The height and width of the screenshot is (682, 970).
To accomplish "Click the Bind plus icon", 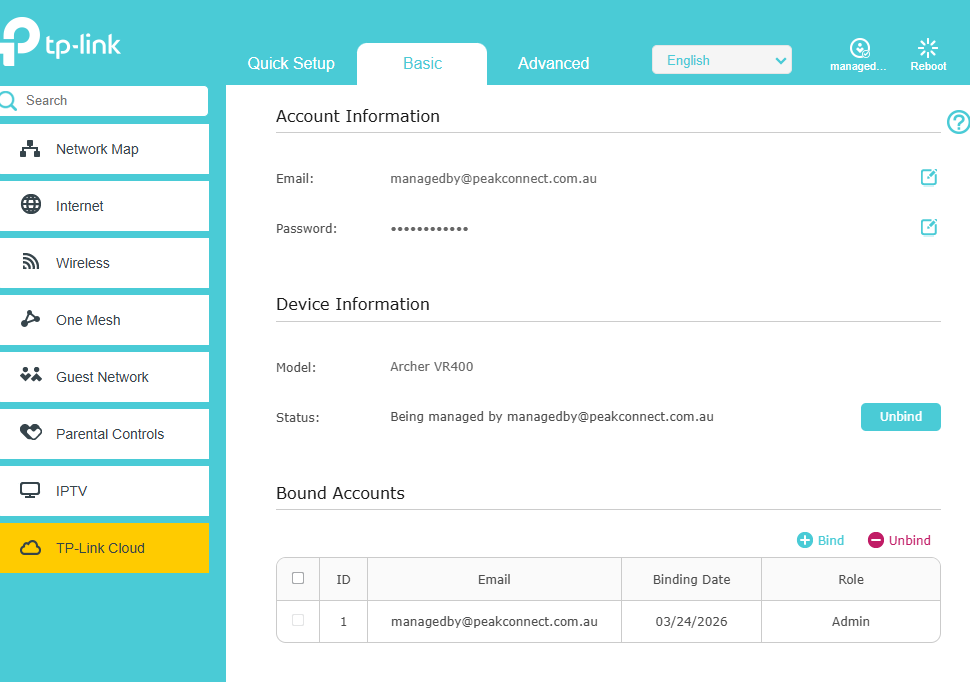I will [x=804, y=540].
